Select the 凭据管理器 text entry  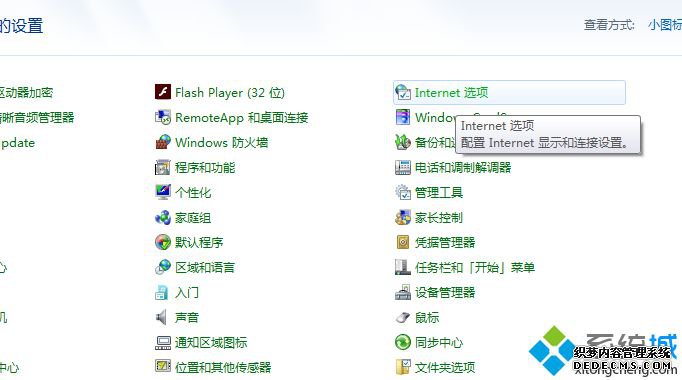tap(445, 243)
